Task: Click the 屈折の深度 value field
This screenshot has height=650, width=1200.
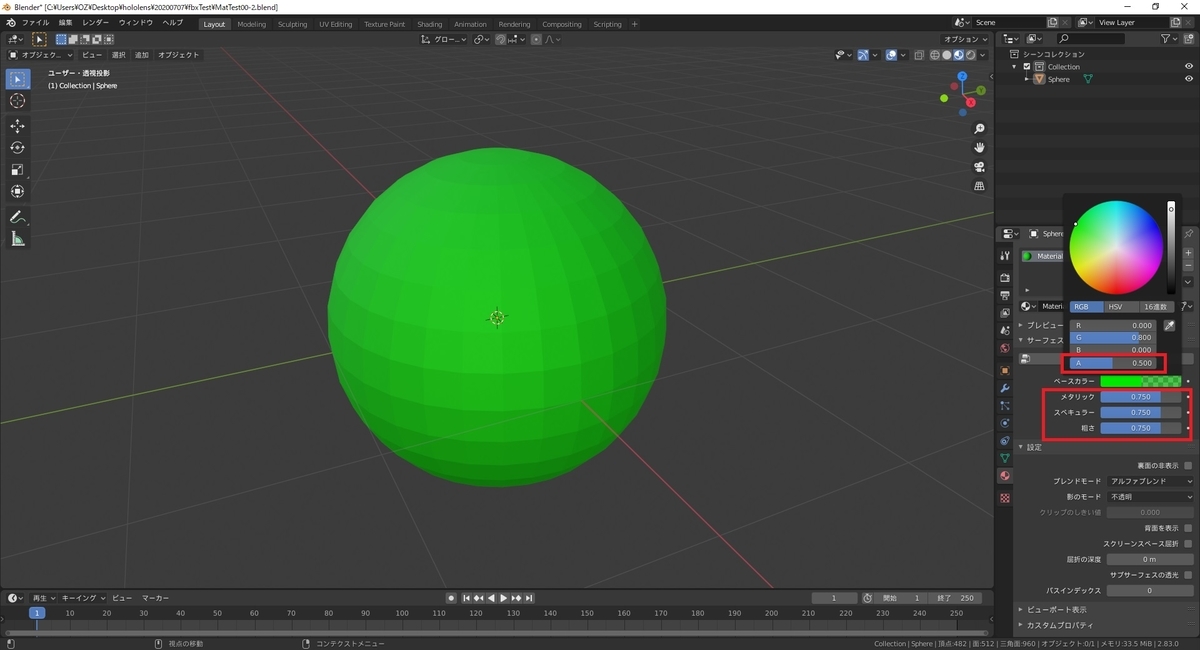Action: click(1150, 559)
